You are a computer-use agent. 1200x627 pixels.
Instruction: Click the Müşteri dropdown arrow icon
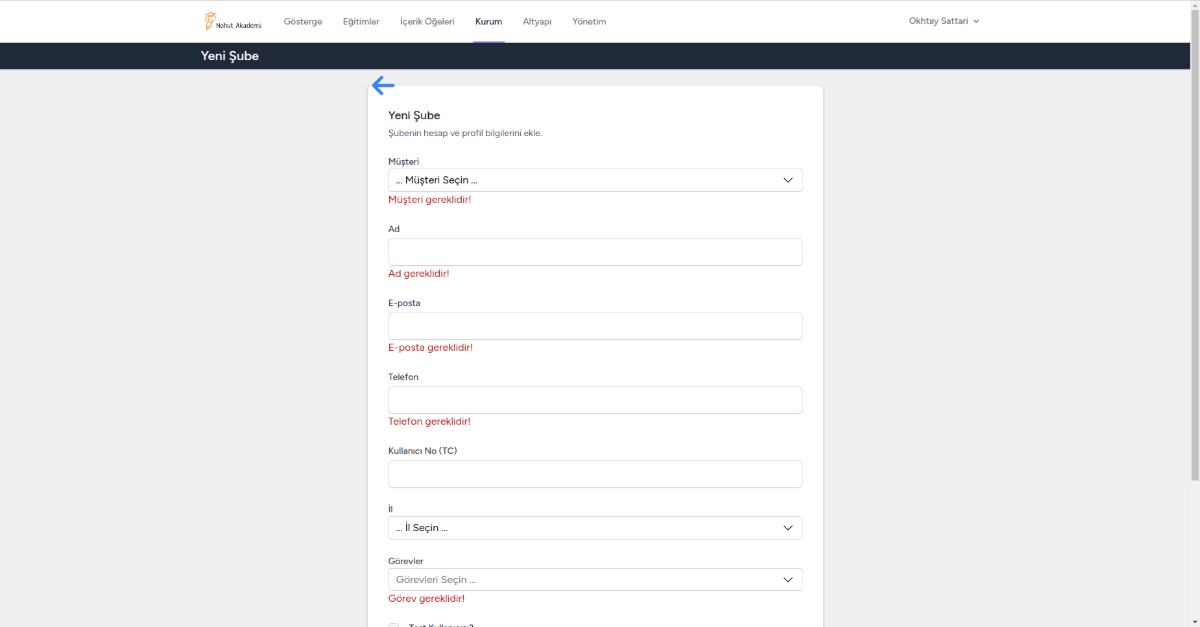tap(788, 180)
